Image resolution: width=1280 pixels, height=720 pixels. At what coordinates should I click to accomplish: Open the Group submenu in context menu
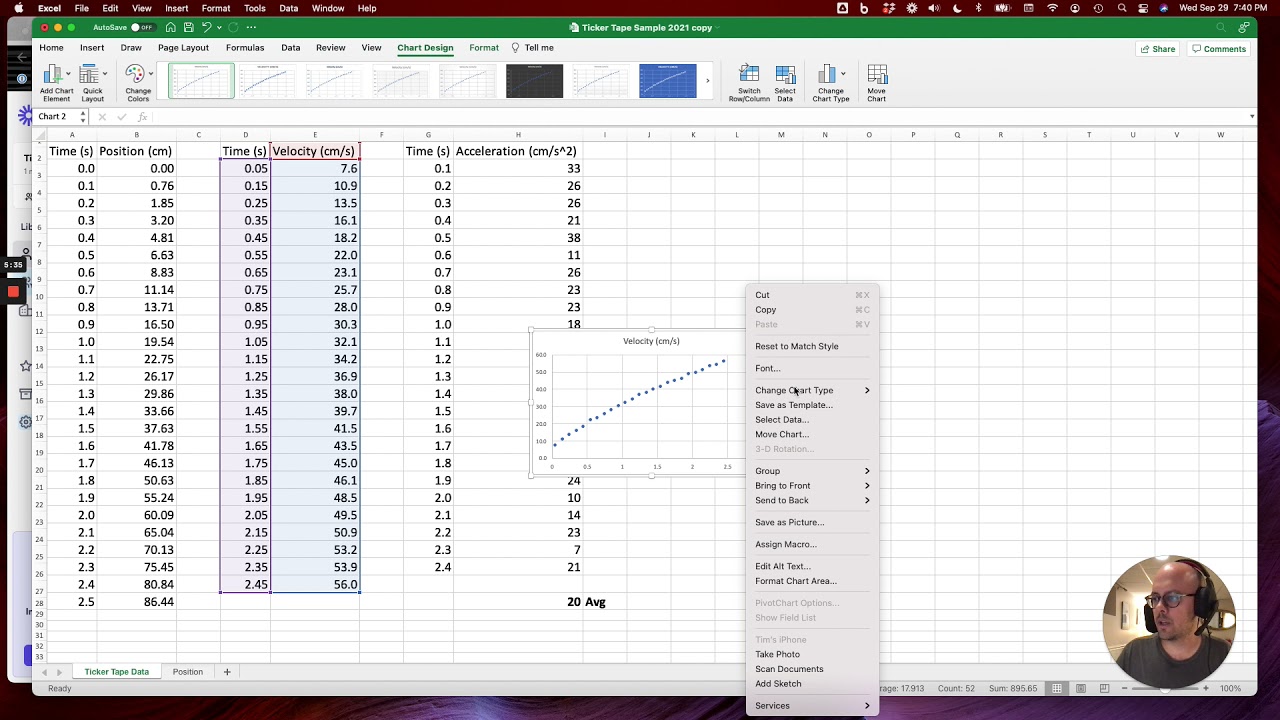tap(812, 471)
